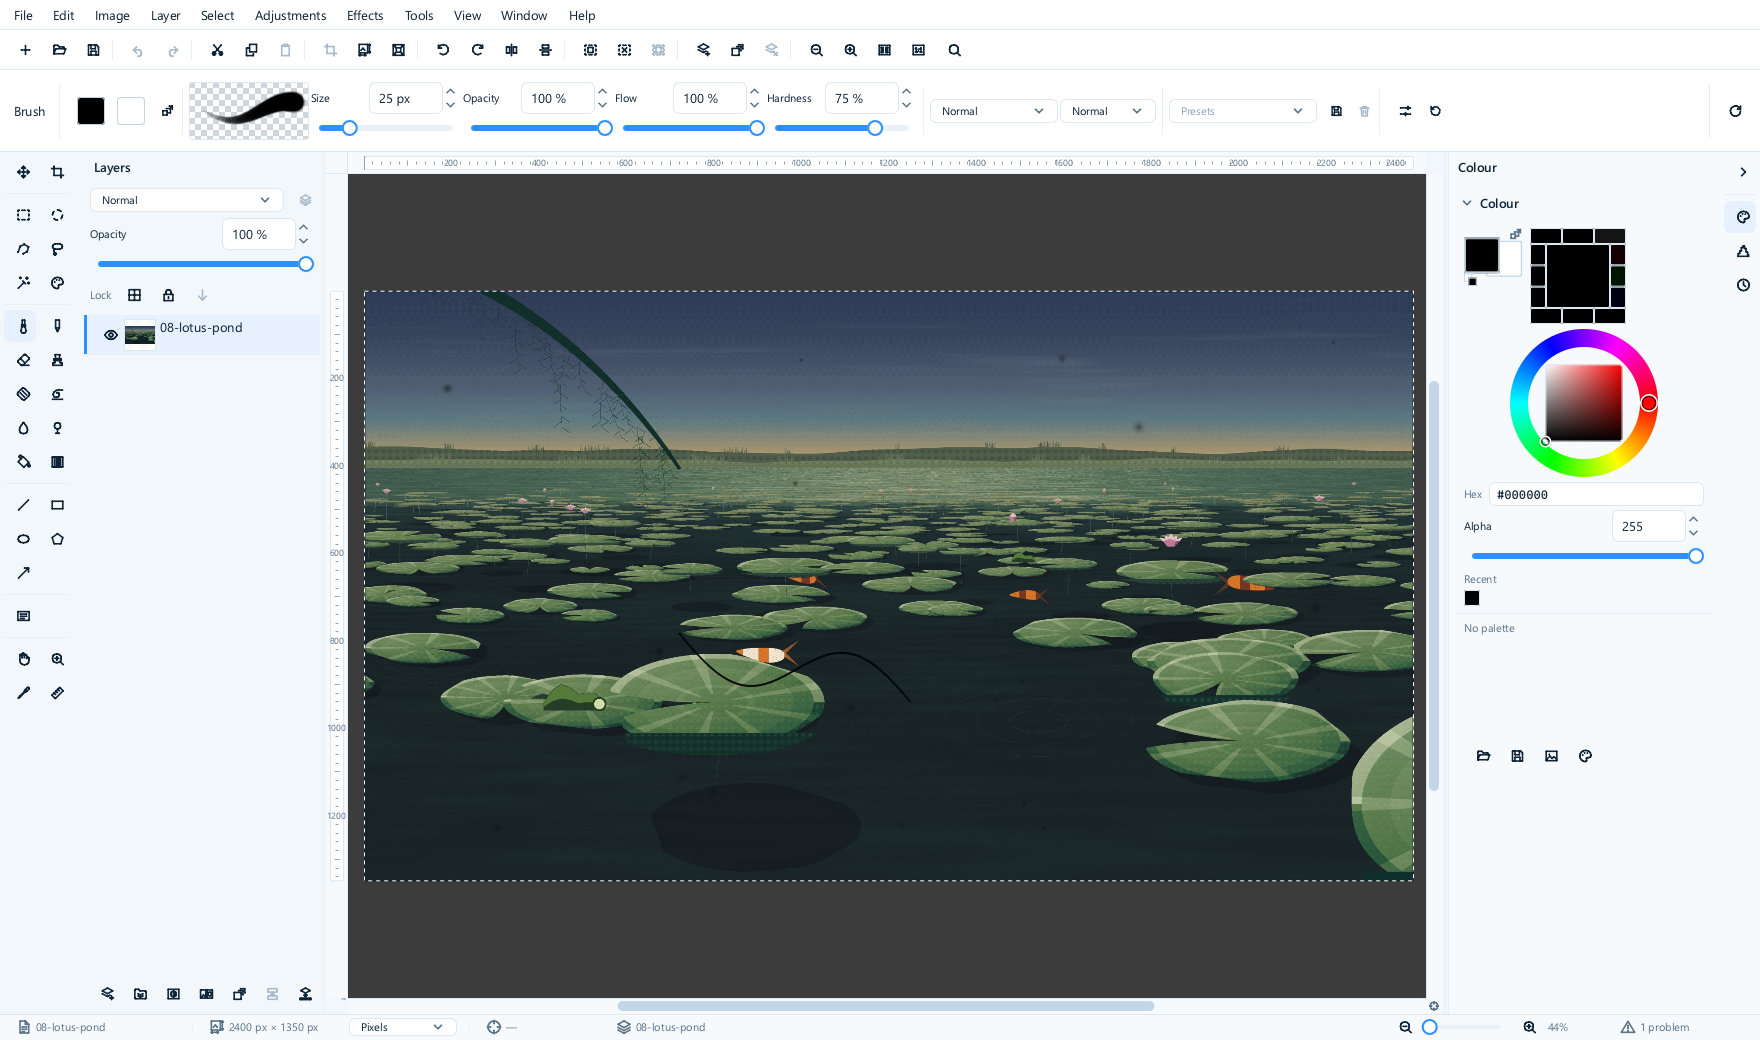Select the Flood Fill bucket tool
This screenshot has width=1760, height=1040.
pyautogui.click(x=23, y=462)
